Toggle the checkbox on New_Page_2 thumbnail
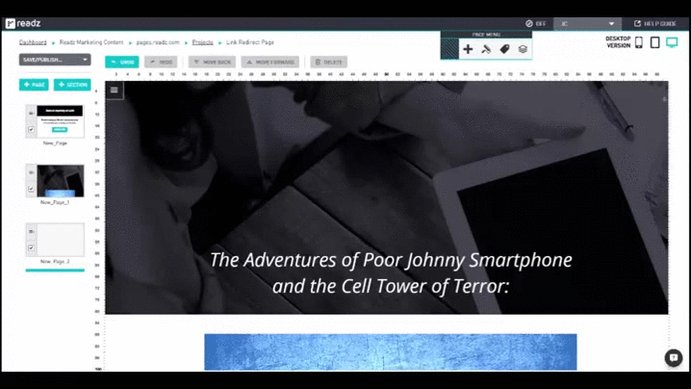This screenshot has height=389, width=691. point(31,248)
